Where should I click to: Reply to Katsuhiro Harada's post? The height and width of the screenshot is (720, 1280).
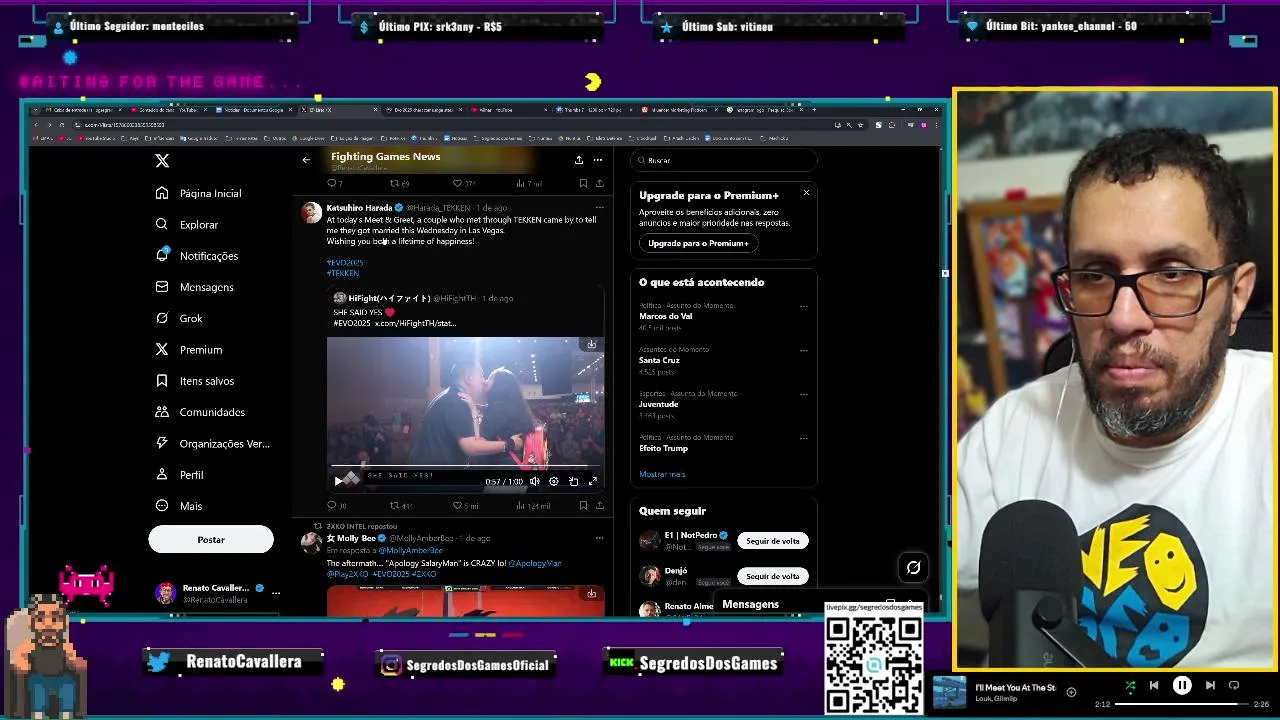(336, 506)
